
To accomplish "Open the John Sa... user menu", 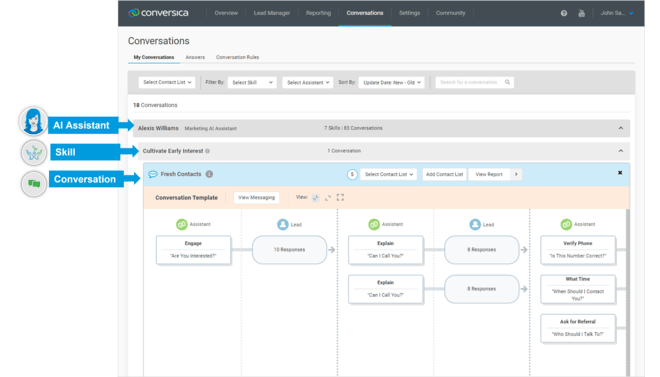I will (x=617, y=13).
